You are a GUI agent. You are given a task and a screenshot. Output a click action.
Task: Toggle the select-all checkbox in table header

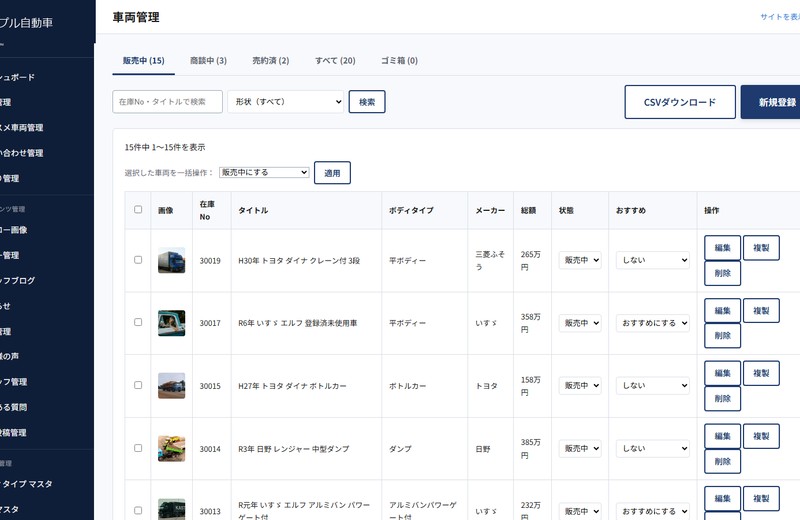click(138, 209)
